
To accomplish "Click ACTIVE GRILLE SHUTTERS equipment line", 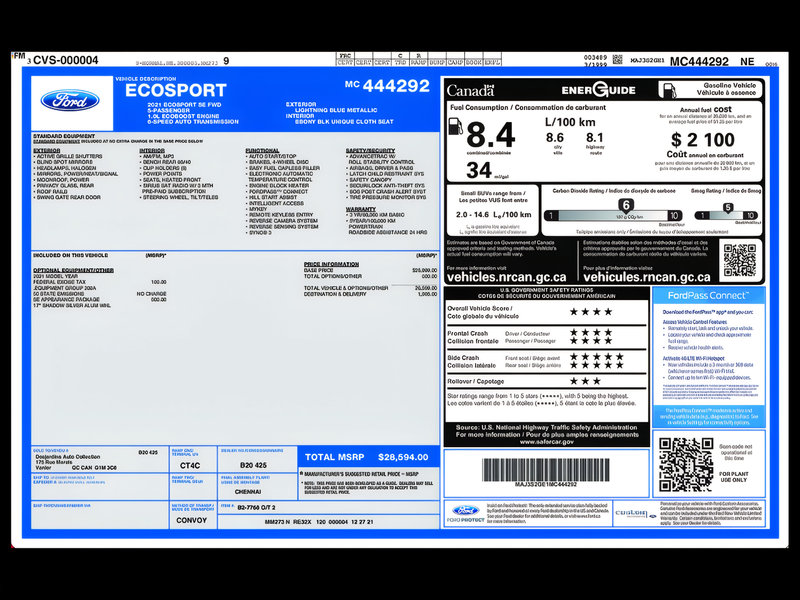I will [x=68, y=156].
